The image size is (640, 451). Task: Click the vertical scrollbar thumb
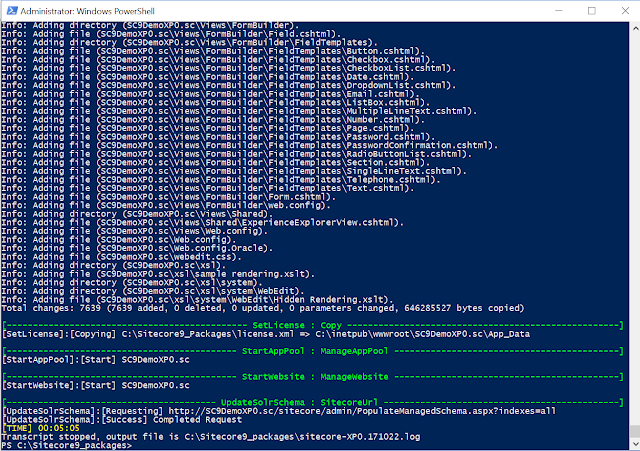(635, 431)
